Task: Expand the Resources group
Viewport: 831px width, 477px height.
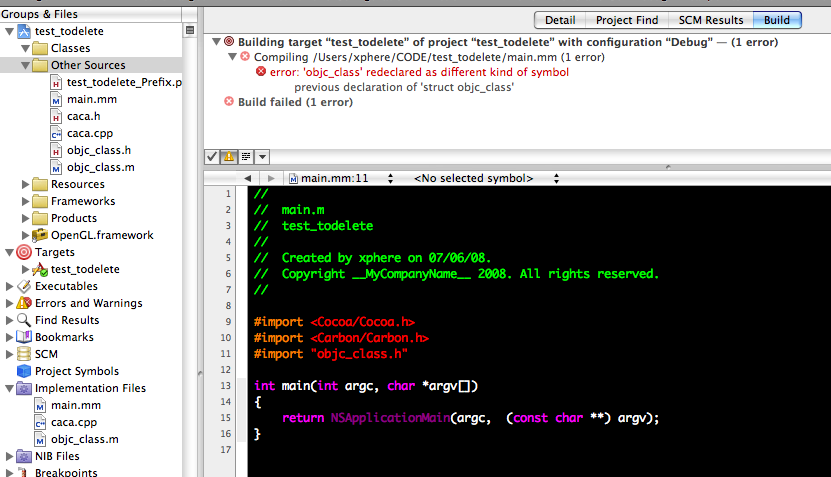Action: pos(25,184)
